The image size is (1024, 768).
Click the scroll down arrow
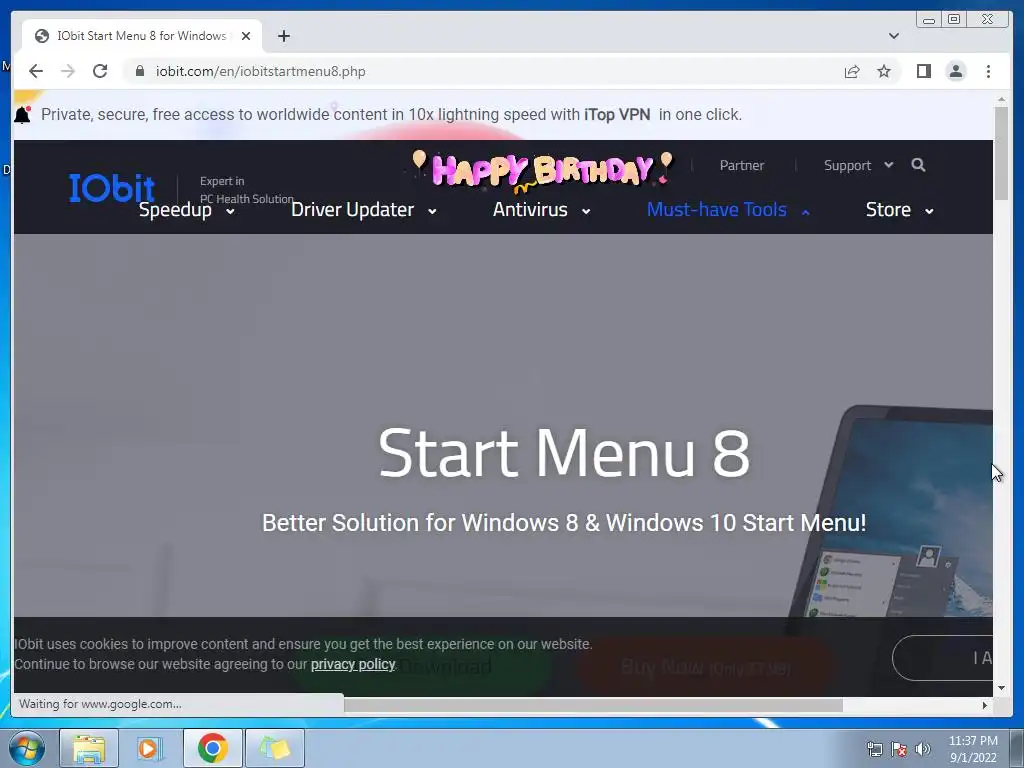tap(1001, 687)
